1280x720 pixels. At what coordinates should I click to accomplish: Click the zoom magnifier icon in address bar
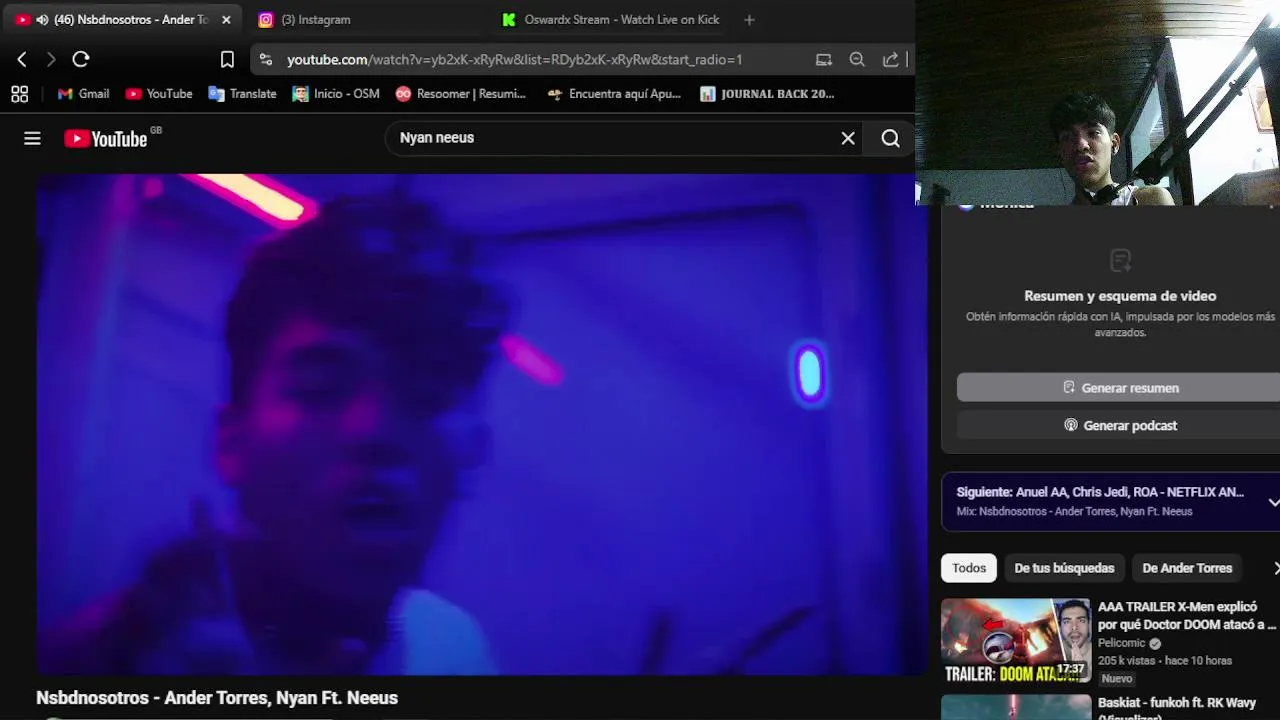857,59
